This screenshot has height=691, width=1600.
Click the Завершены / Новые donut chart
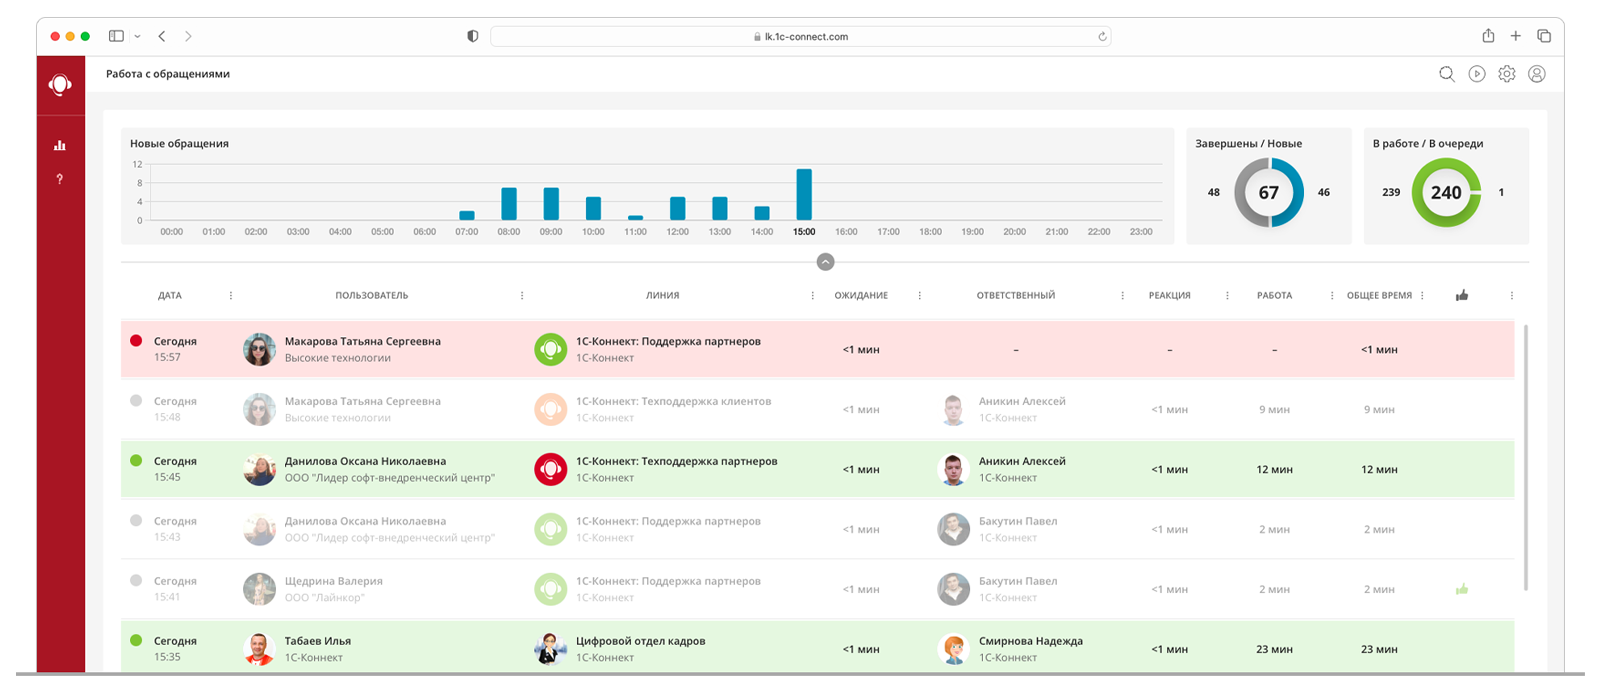point(1268,193)
